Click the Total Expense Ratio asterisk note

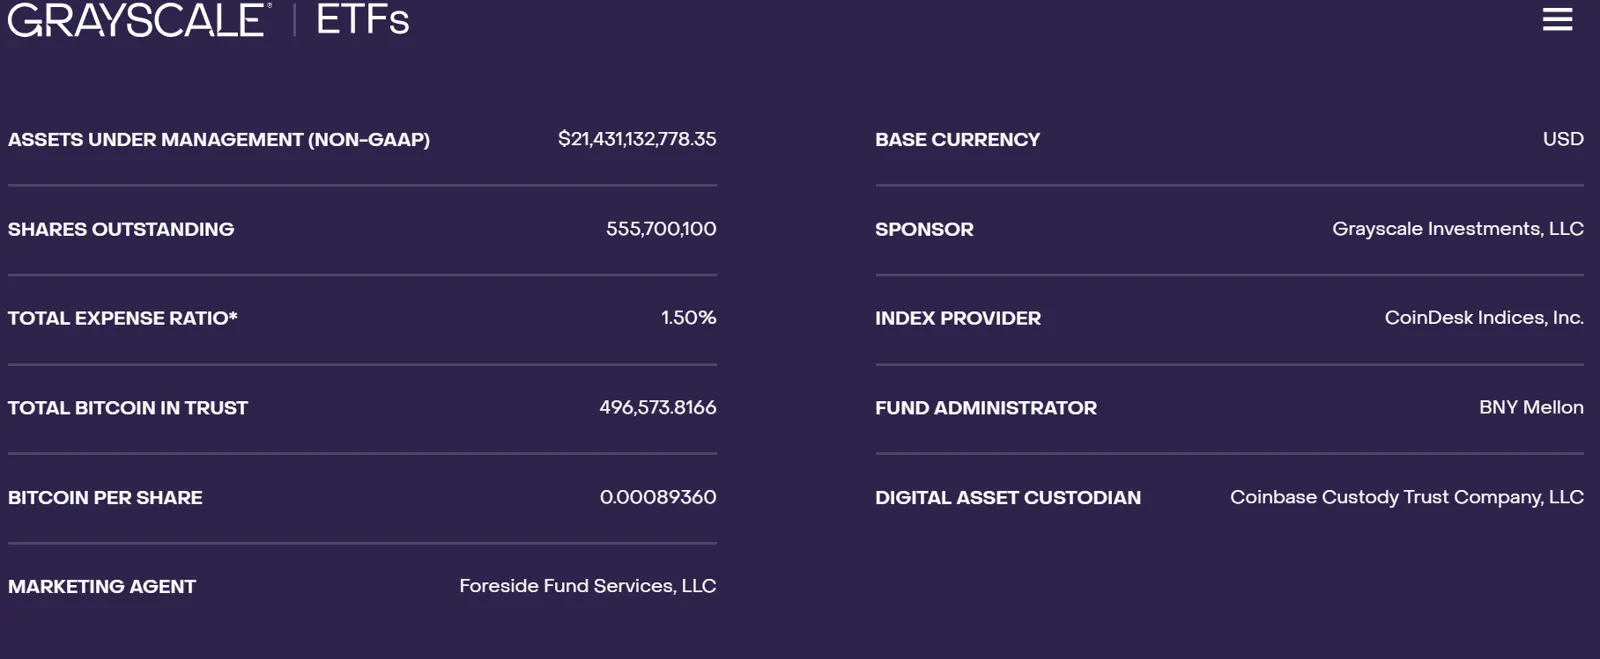234,318
